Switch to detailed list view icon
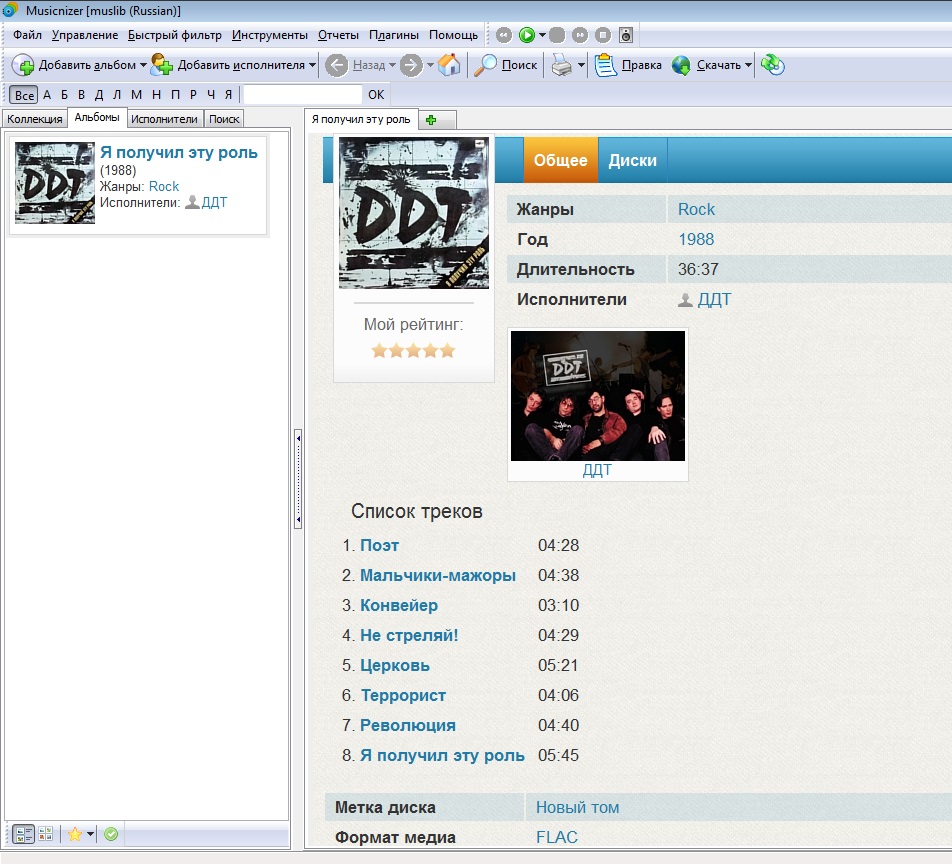The image size is (952, 864). pos(23,834)
